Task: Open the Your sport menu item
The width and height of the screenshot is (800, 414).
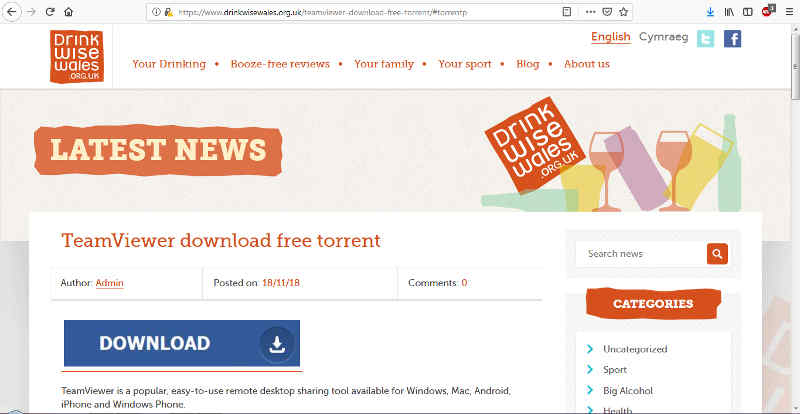Action: (x=464, y=64)
